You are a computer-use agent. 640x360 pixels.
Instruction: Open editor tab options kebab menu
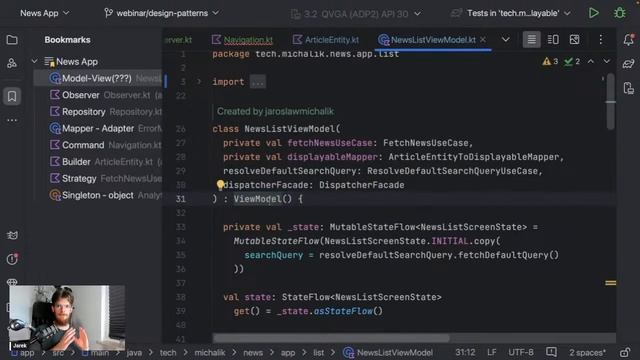click(600, 40)
